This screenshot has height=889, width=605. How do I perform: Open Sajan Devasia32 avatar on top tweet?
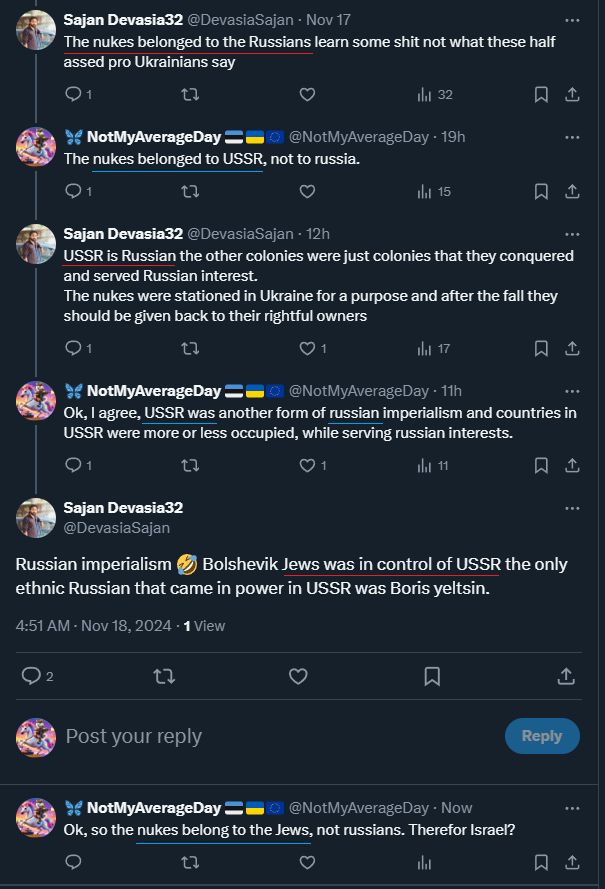coord(36,30)
